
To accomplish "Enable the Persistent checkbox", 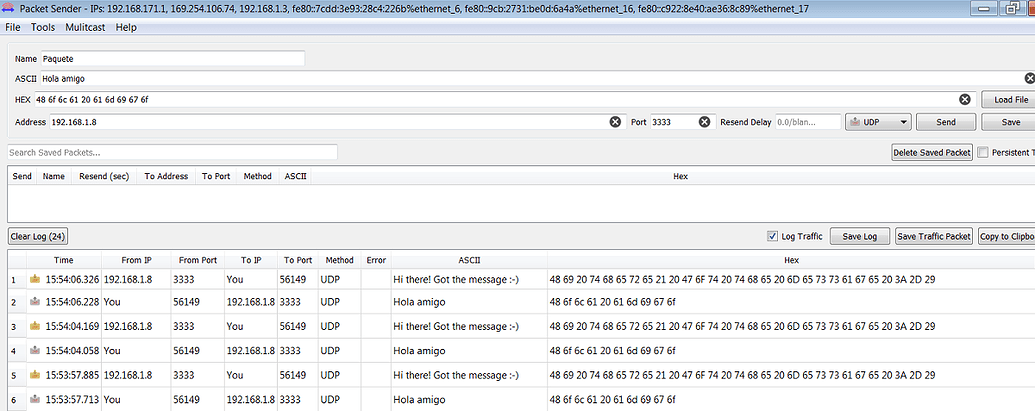I will 983,153.
